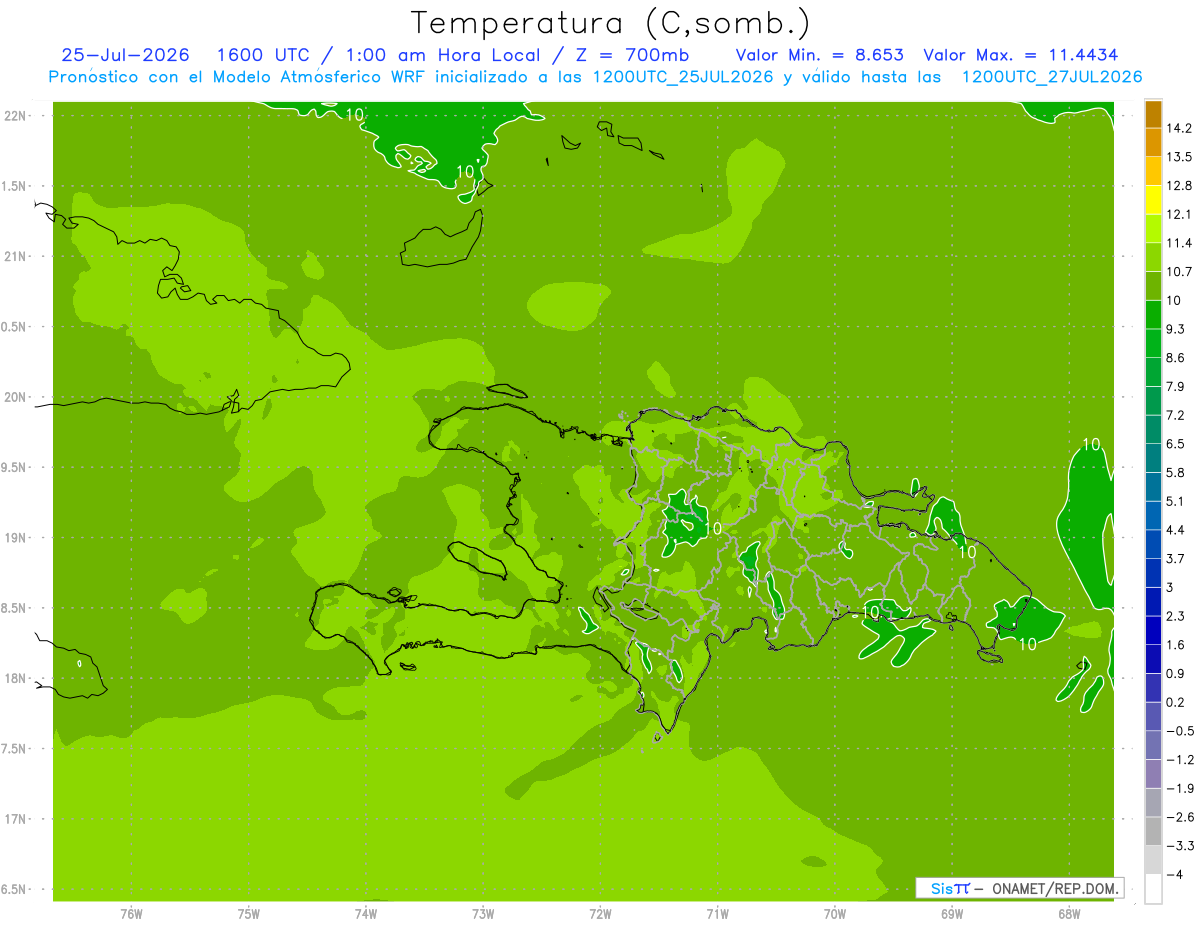Pick the gray swatch between -2.6 and -3.3

pyautogui.click(x=1153, y=831)
